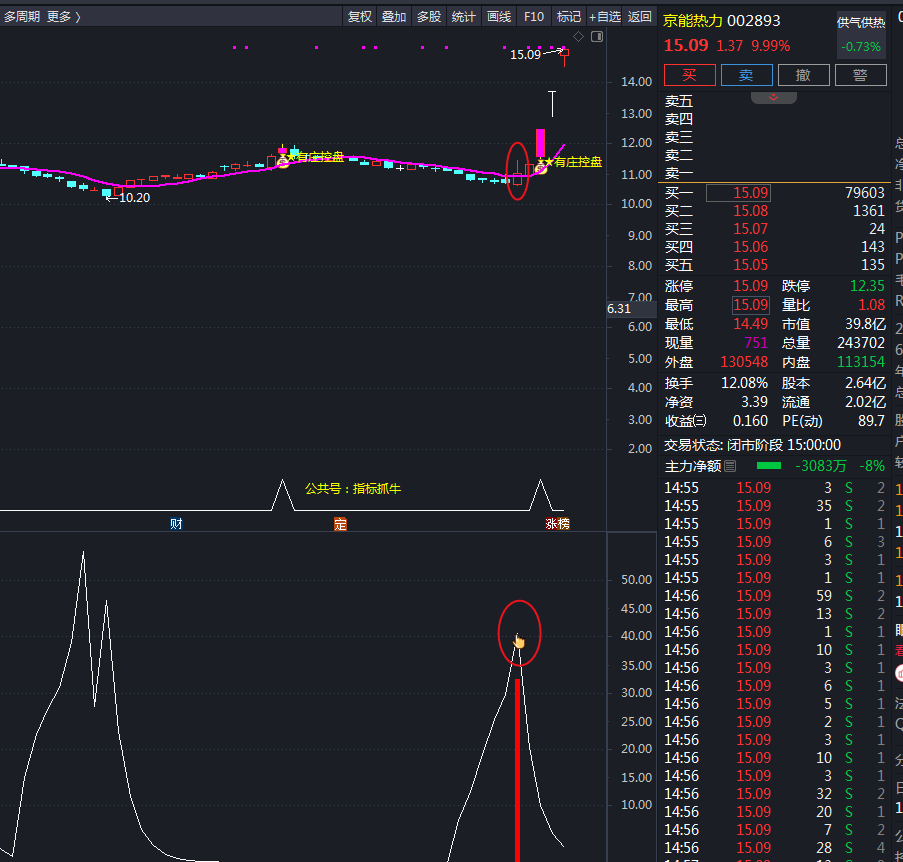The image size is (903, 862).
Task: Click the 主力净额 list icon
Action: click(730, 466)
